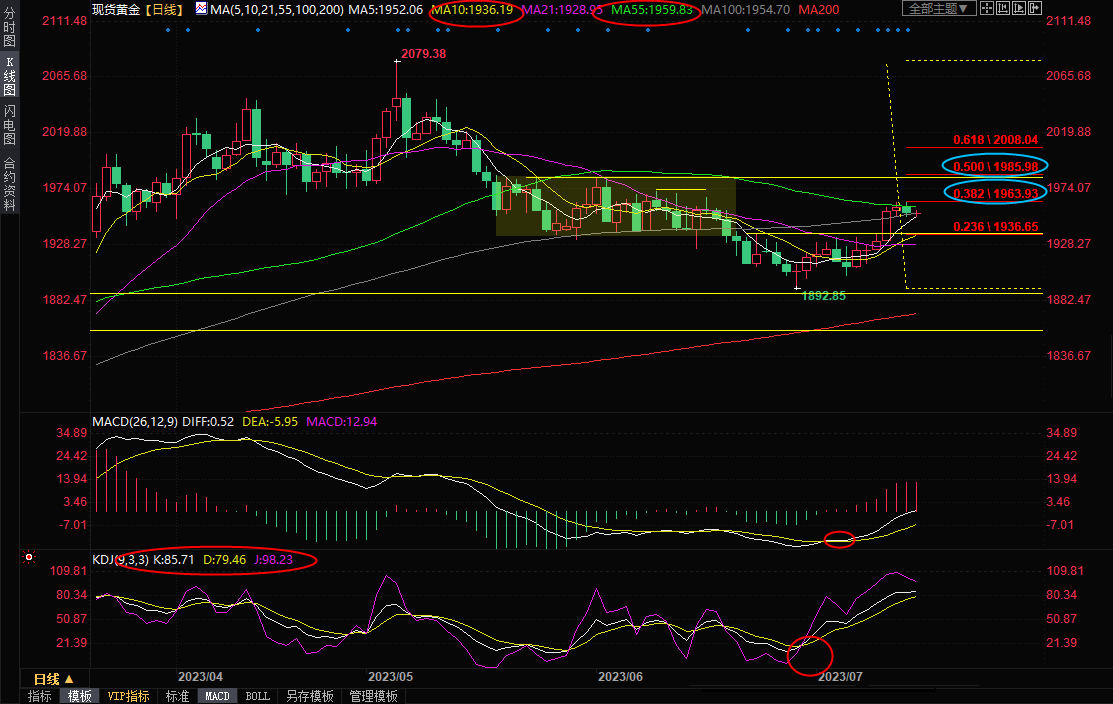Screen dimensions: 1113x704
Task: Open the 闪电图 sidebar tab
Action: [10, 124]
